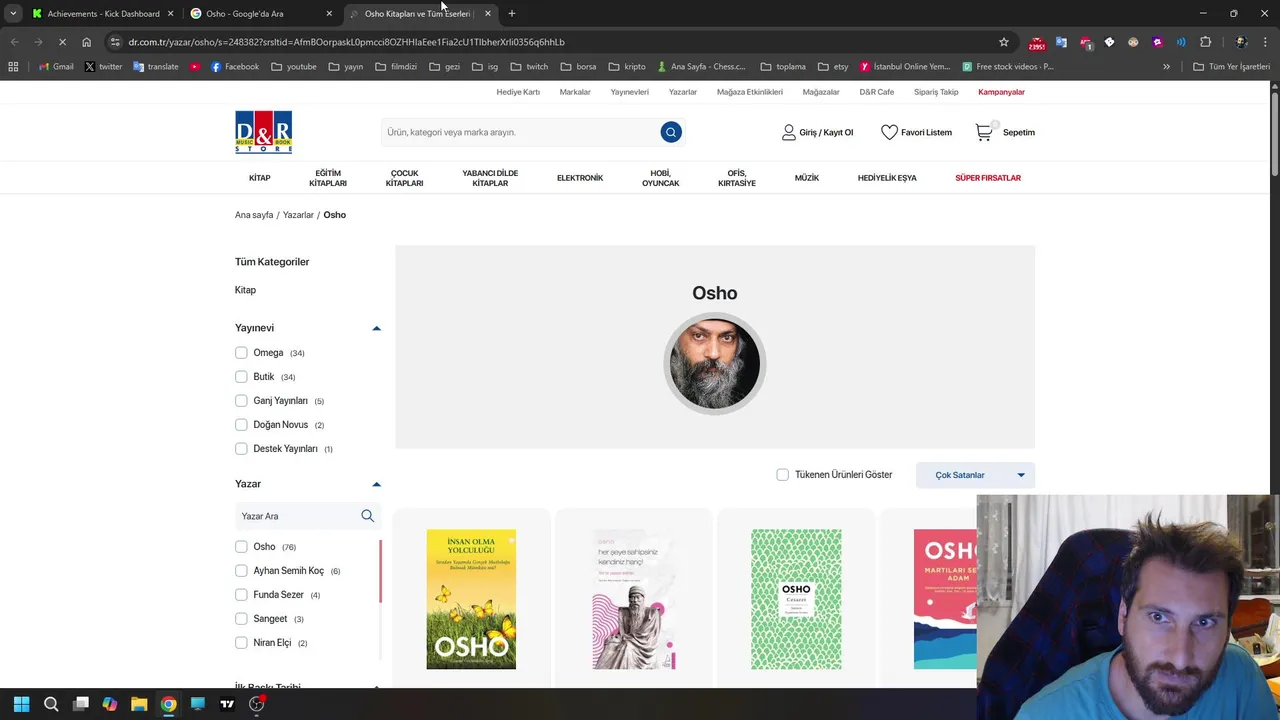Click the browser Home button
The image size is (1280, 720).
tap(86, 42)
